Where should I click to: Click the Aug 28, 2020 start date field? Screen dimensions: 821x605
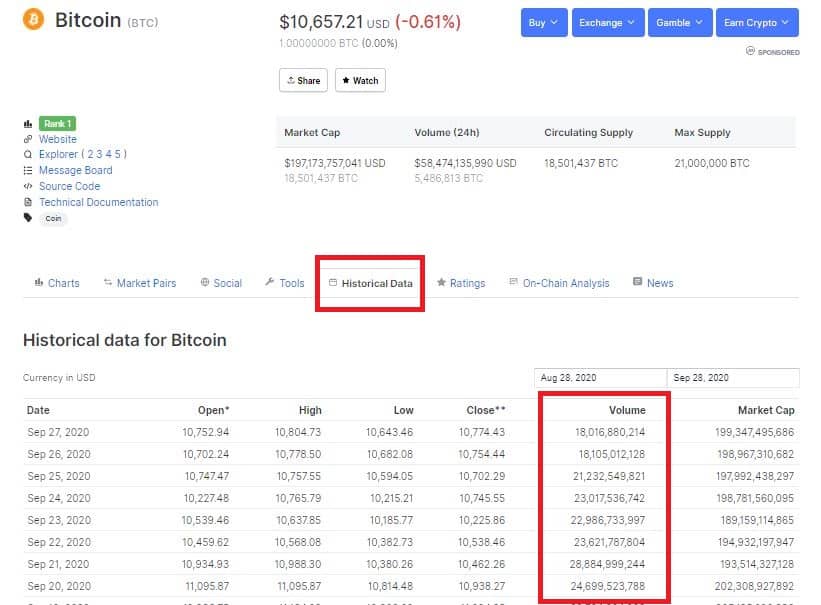(600, 378)
